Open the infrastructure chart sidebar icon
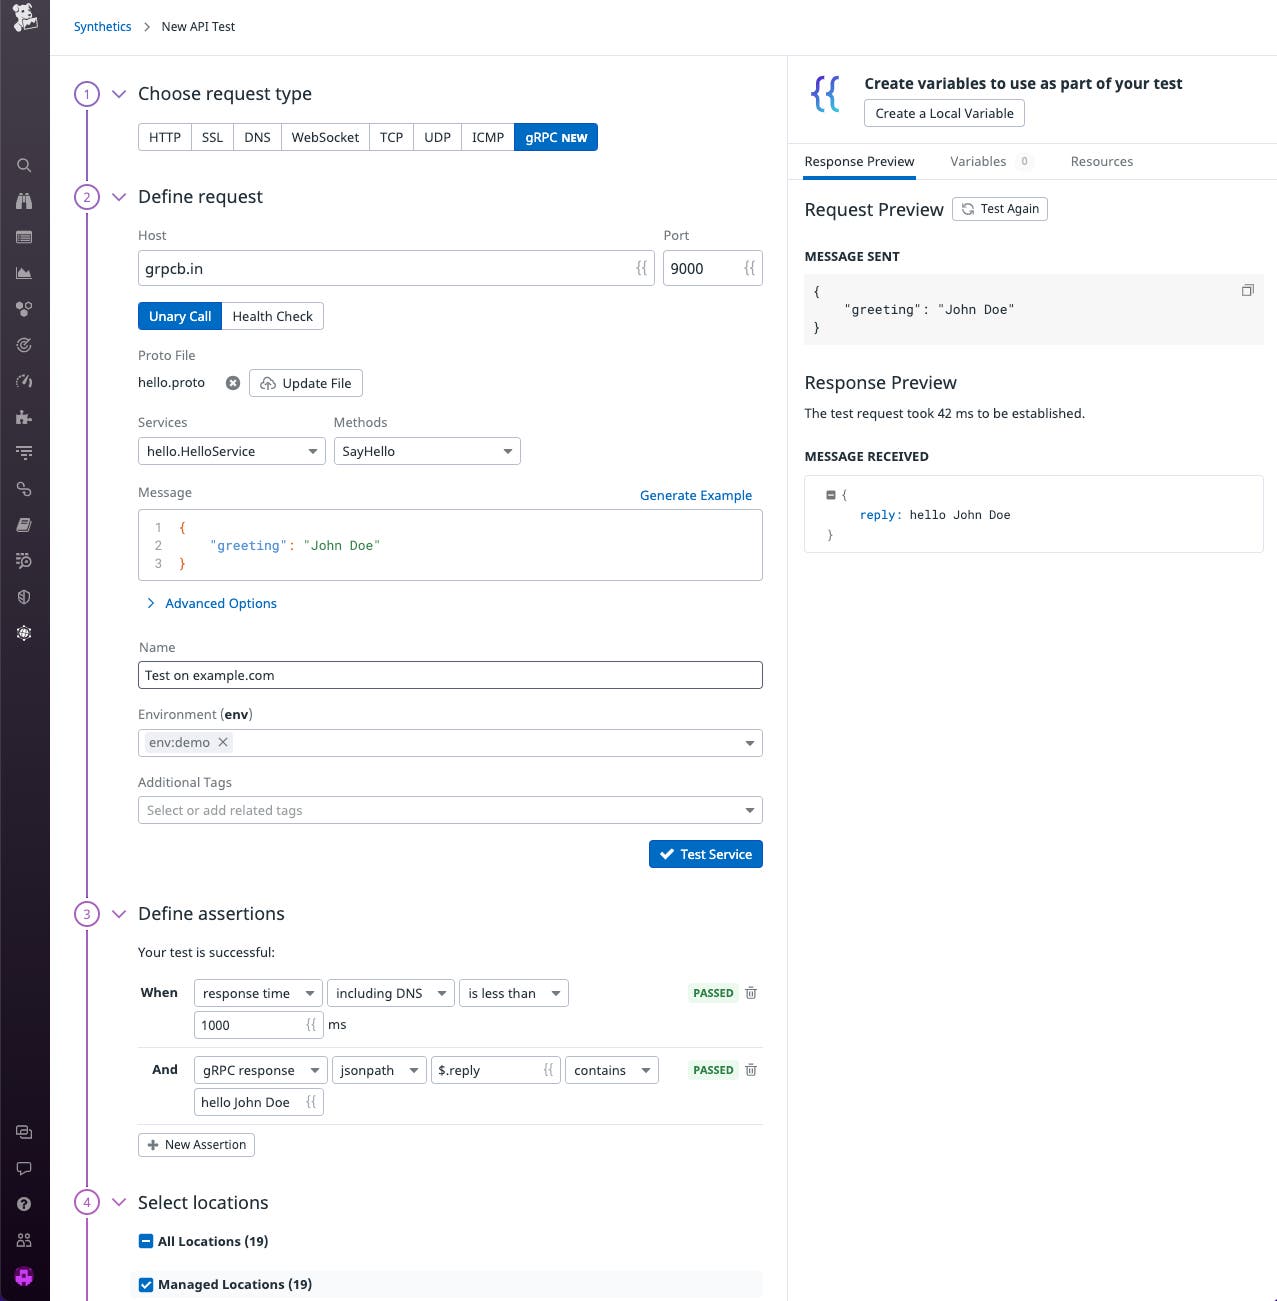Viewport: 1277px width, 1301px height. click(x=24, y=272)
